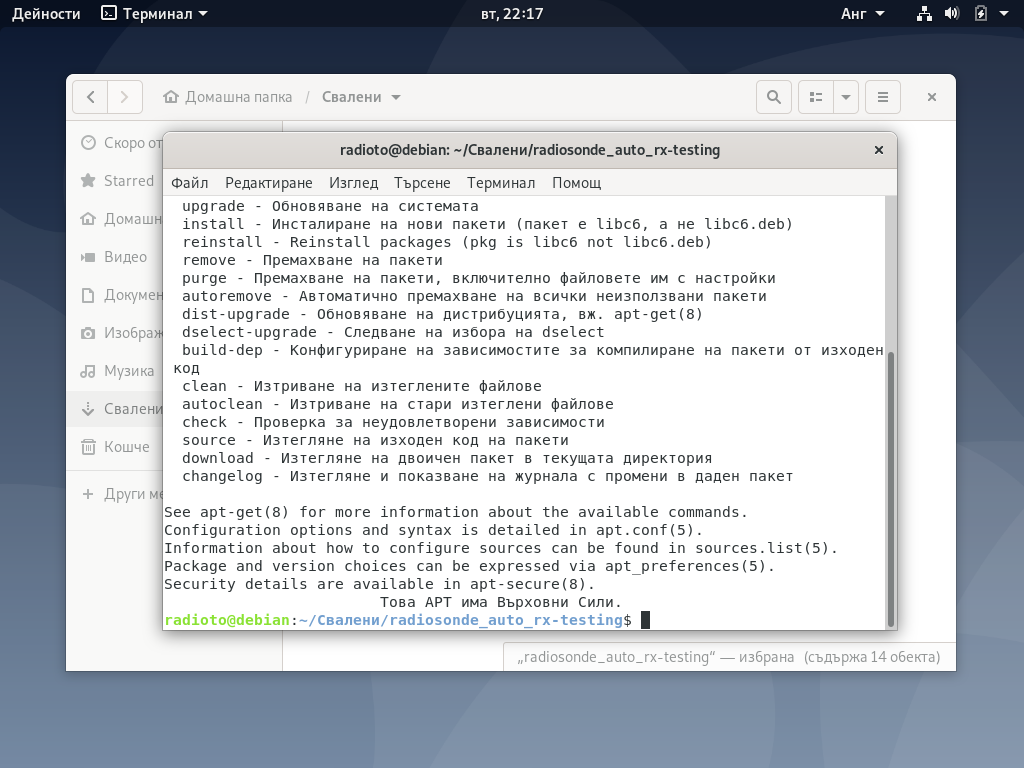Click the terminal prompt cursor
The width and height of the screenshot is (1024, 768).
pos(645,620)
